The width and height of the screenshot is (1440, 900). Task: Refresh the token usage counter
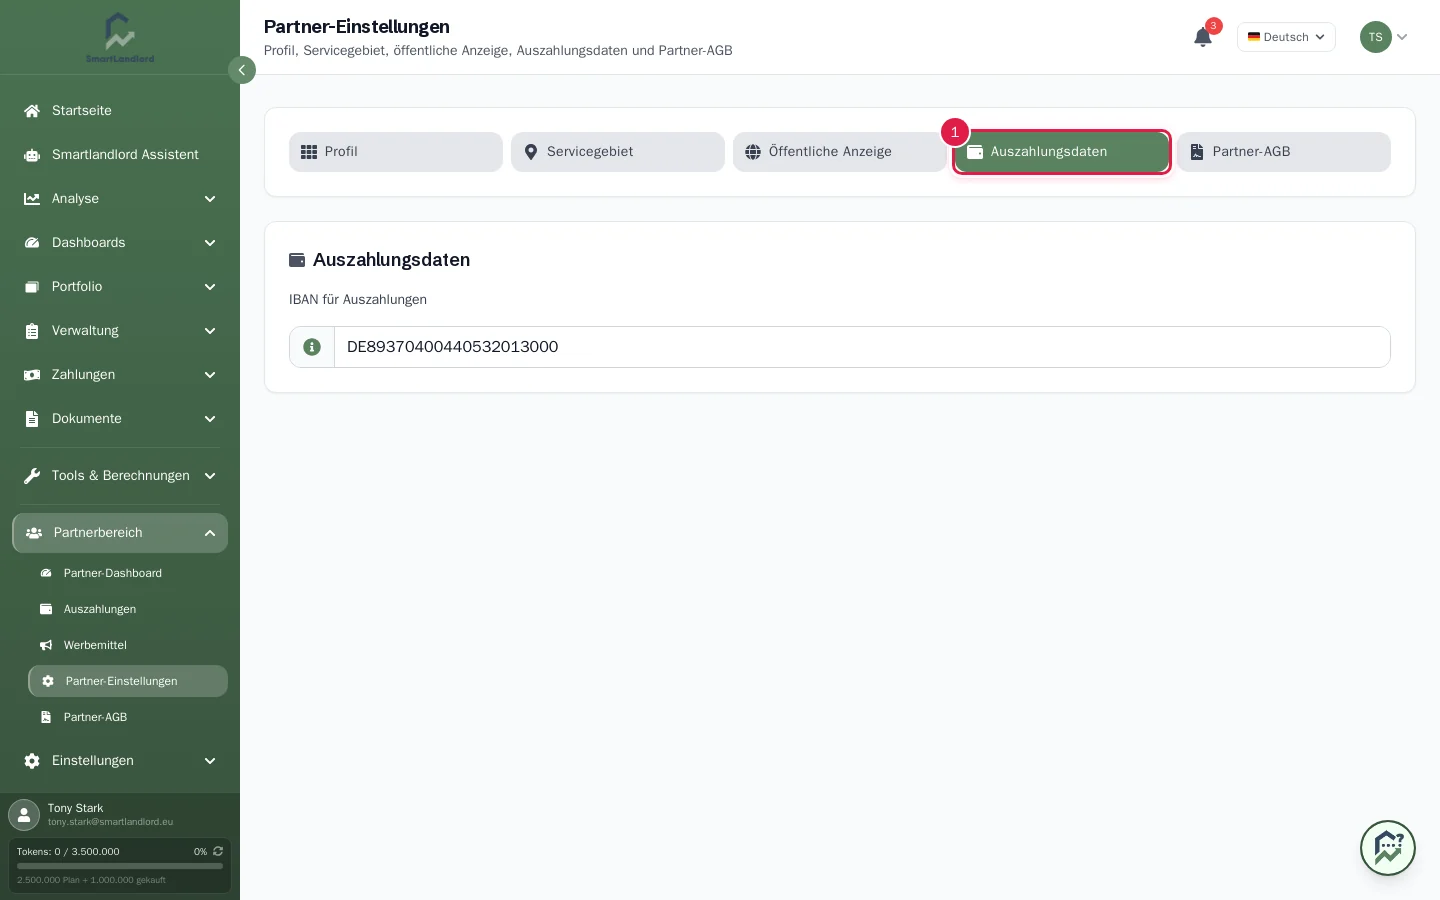218,851
